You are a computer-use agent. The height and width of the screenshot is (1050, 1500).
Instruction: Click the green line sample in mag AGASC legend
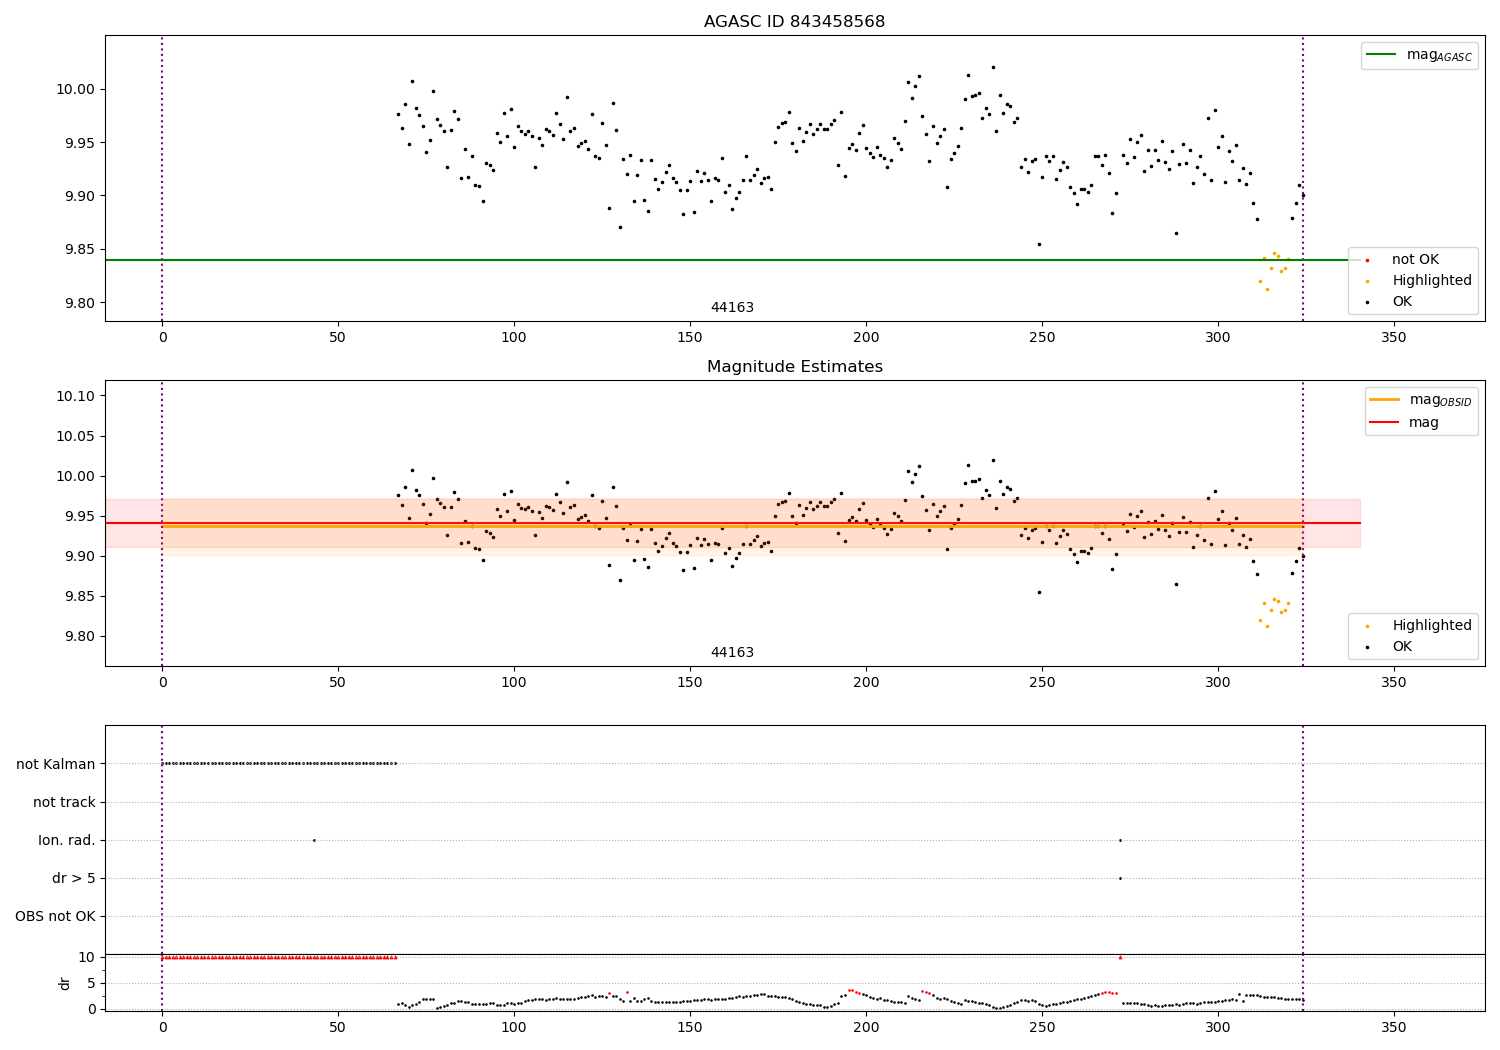pos(1382,55)
